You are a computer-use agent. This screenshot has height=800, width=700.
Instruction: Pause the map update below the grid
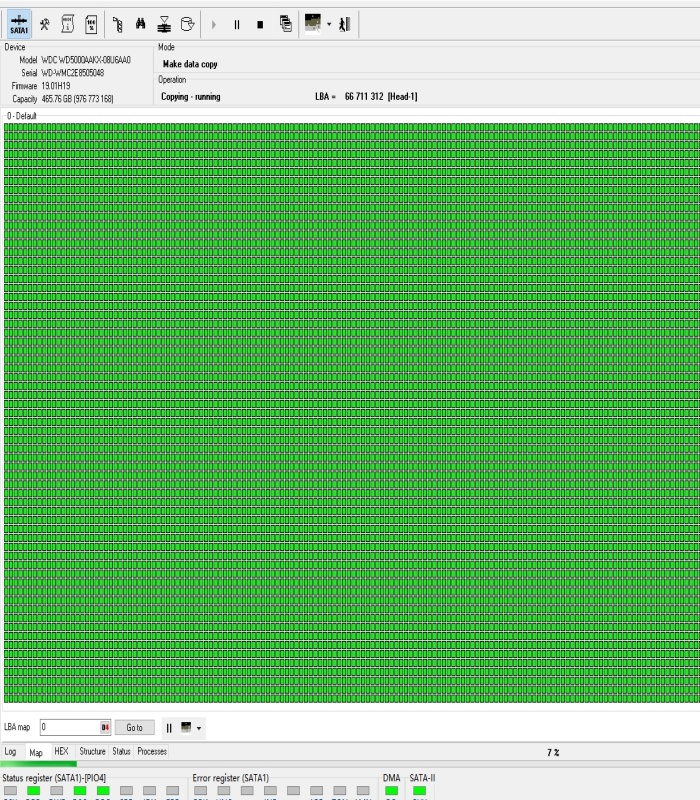point(169,728)
